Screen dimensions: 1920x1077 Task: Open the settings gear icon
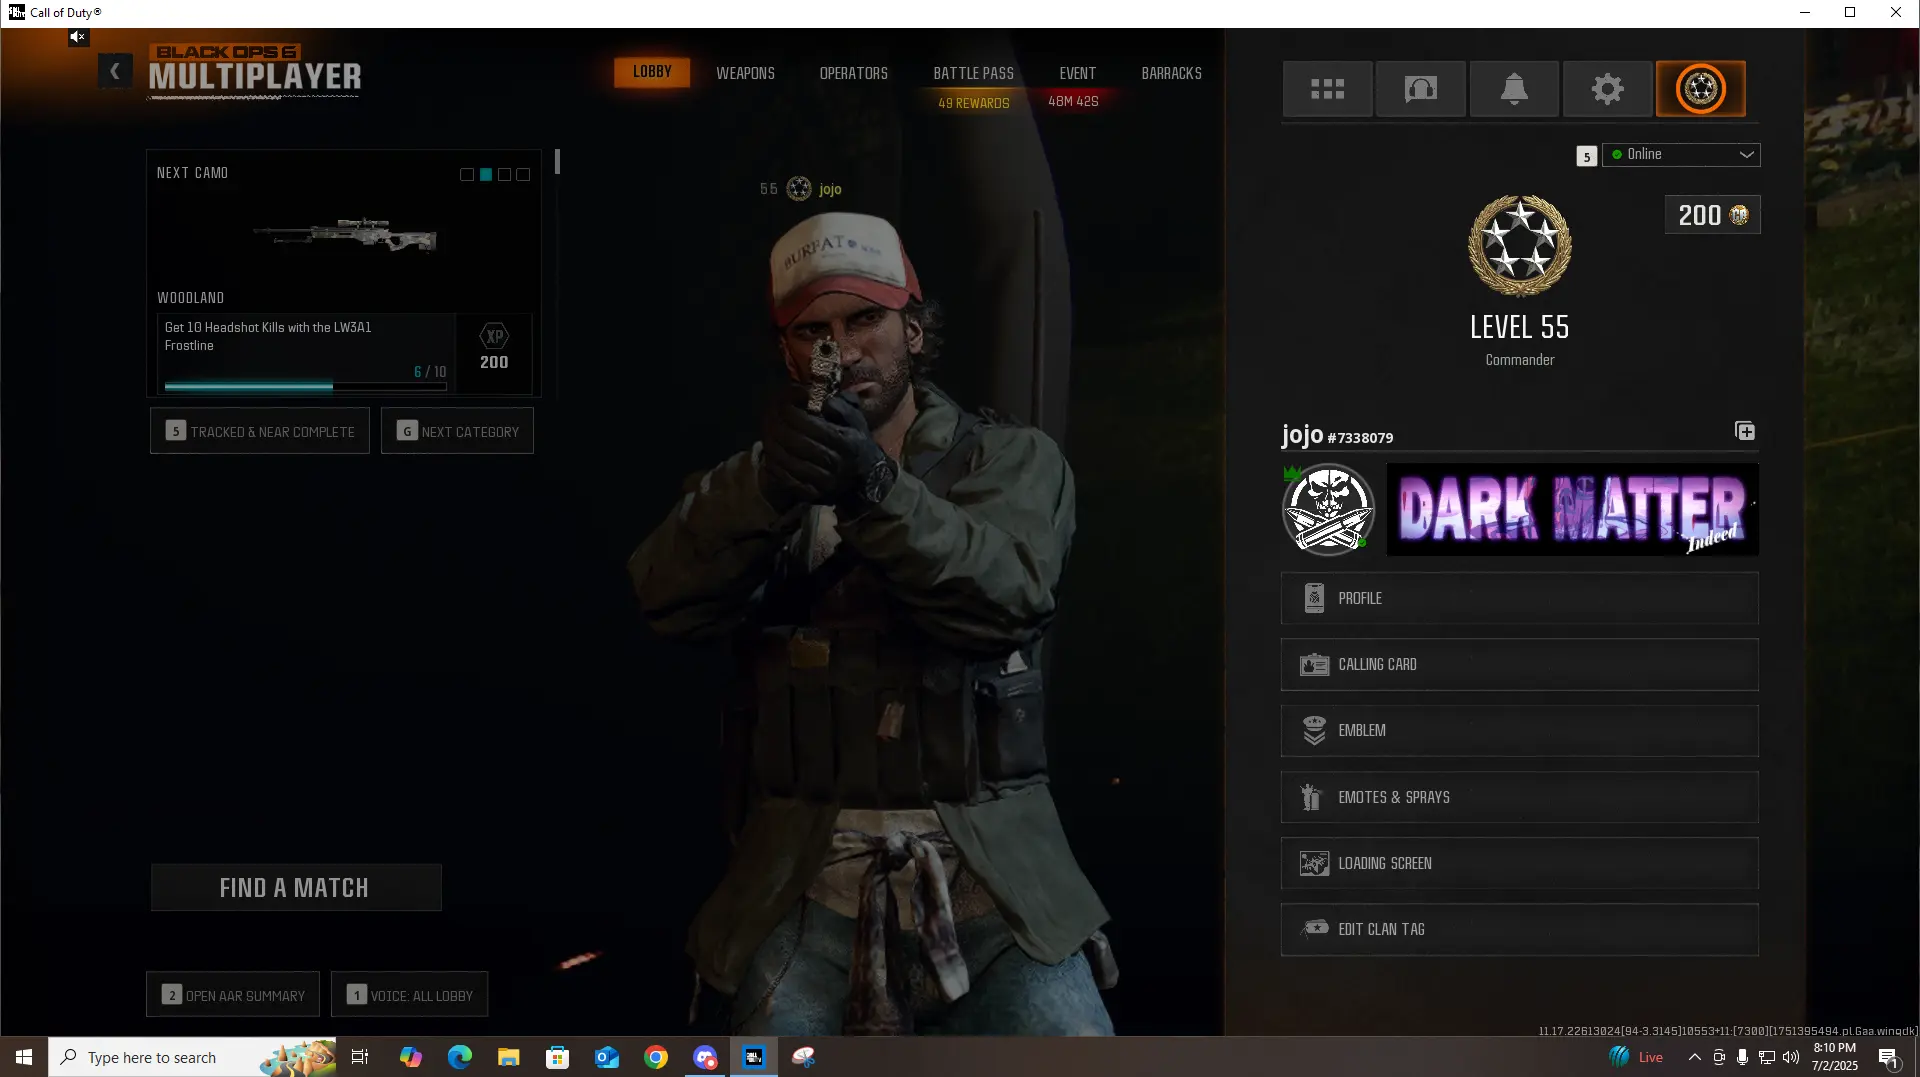point(1607,89)
